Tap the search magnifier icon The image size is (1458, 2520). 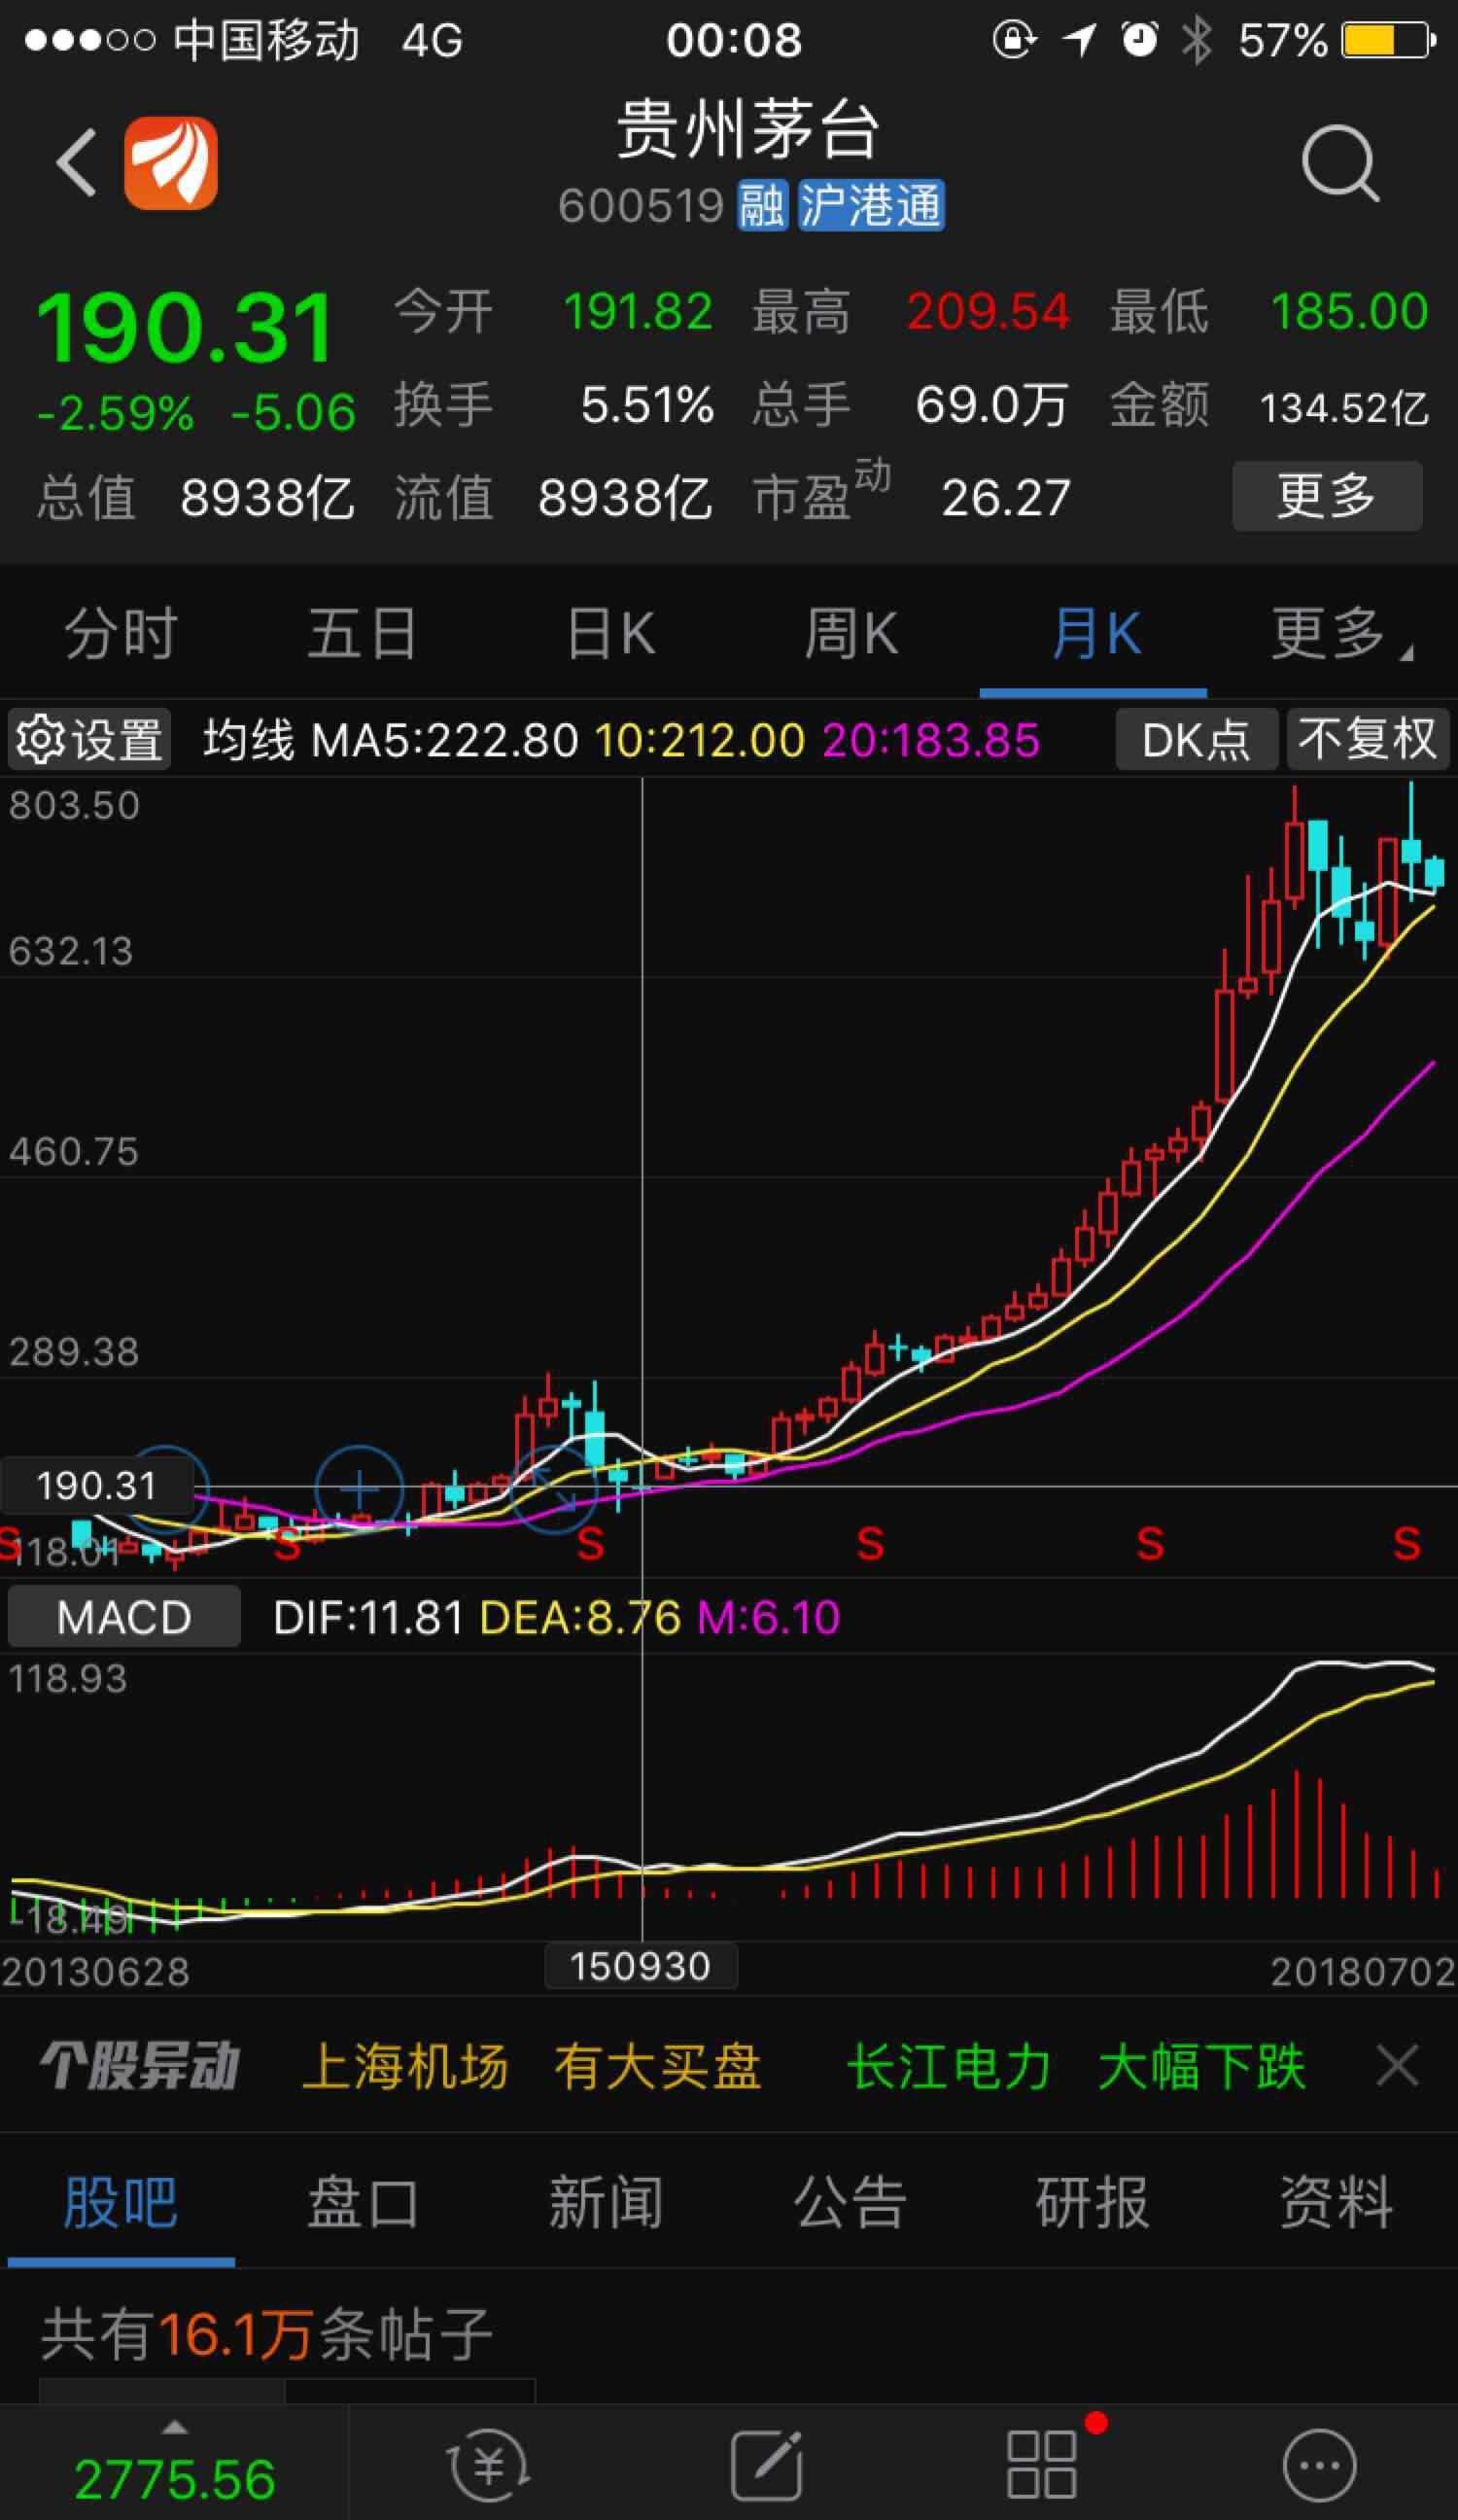pyautogui.click(x=1340, y=163)
